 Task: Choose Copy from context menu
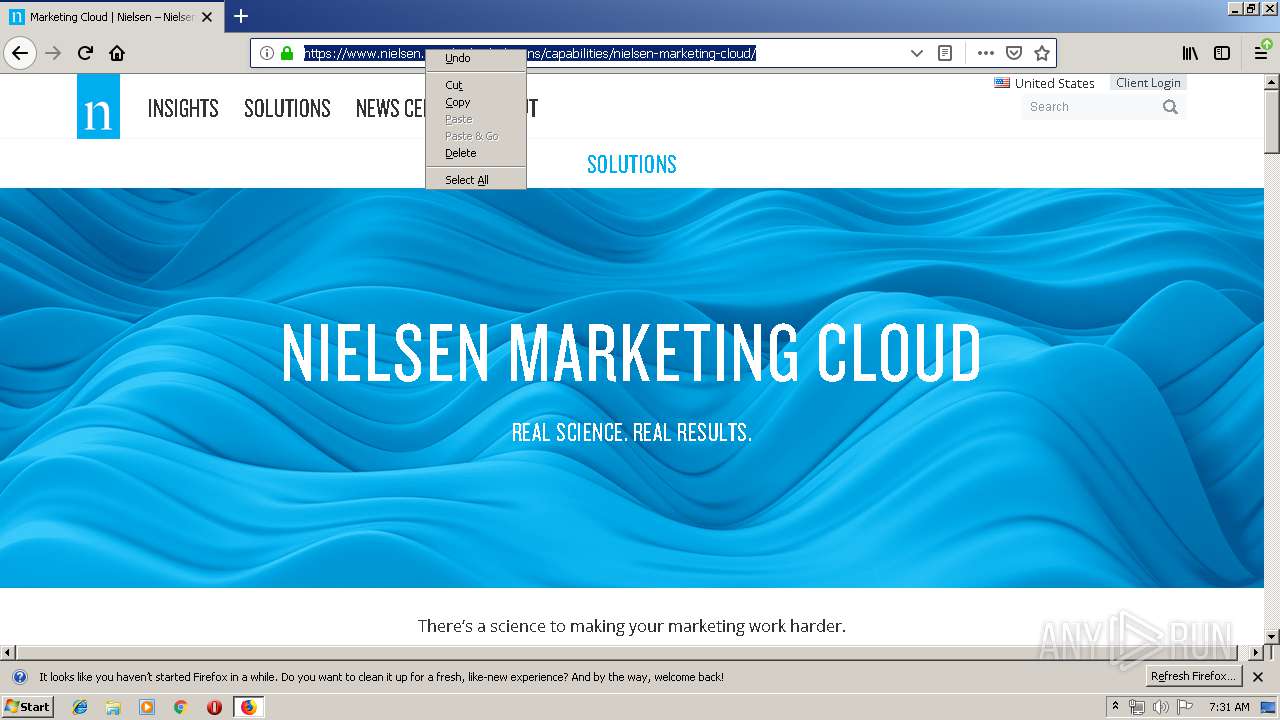pyautogui.click(x=476, y=102)
